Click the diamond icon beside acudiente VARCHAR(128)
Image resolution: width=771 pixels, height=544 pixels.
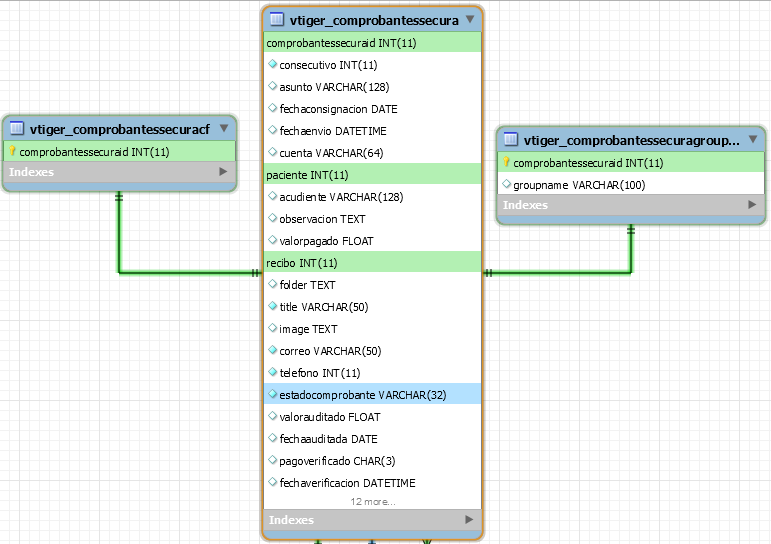(x=272, y=196)
